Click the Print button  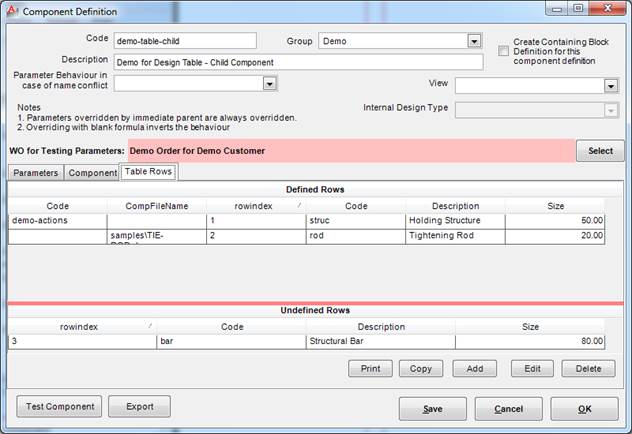tap(370, 368)
